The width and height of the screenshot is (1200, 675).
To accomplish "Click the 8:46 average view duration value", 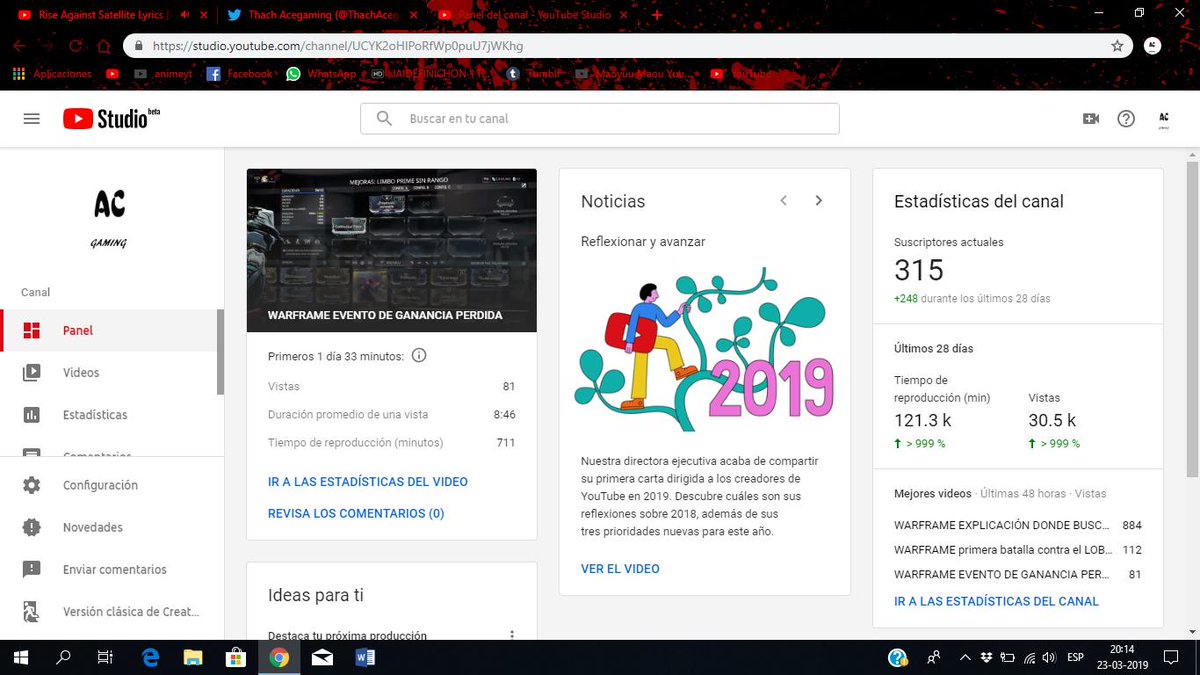I will [x=504, y=414].
